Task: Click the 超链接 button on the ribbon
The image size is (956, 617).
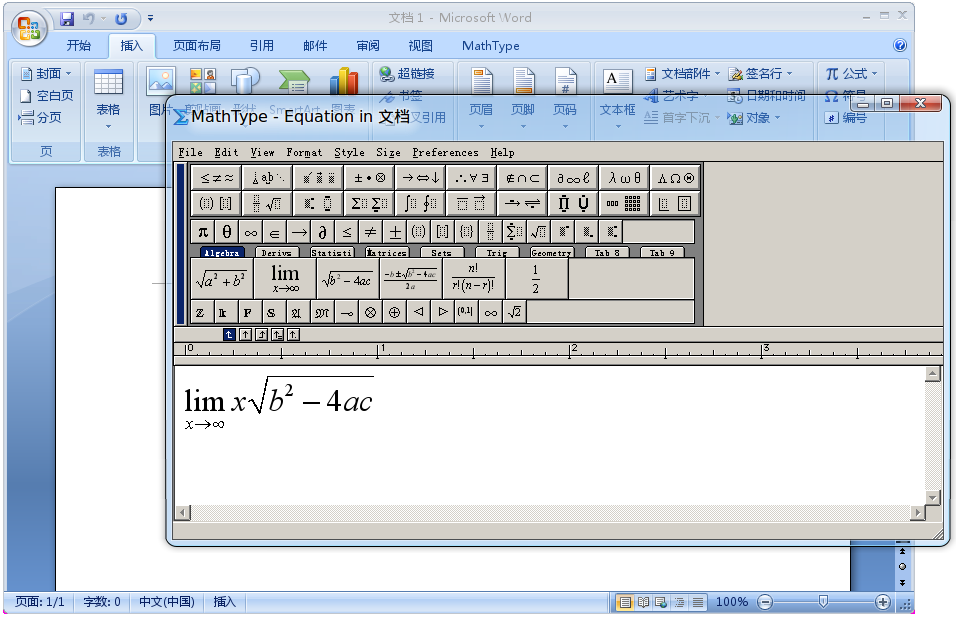Action: click(412, 73)
